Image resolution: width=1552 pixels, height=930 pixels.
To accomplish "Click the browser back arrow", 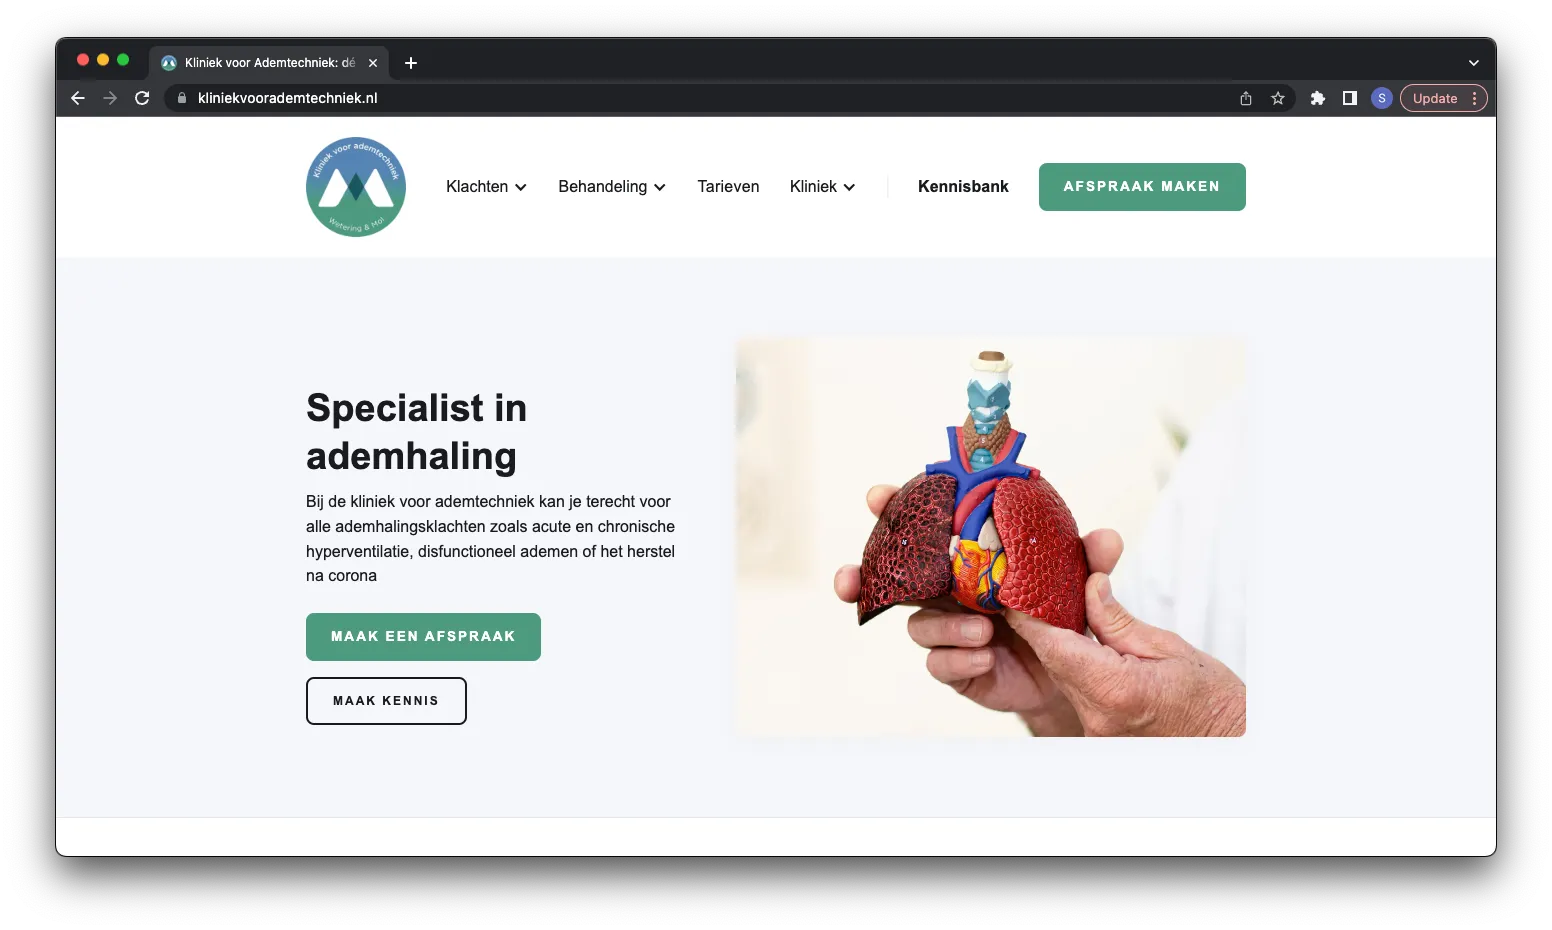I will [x=78, y=98].
